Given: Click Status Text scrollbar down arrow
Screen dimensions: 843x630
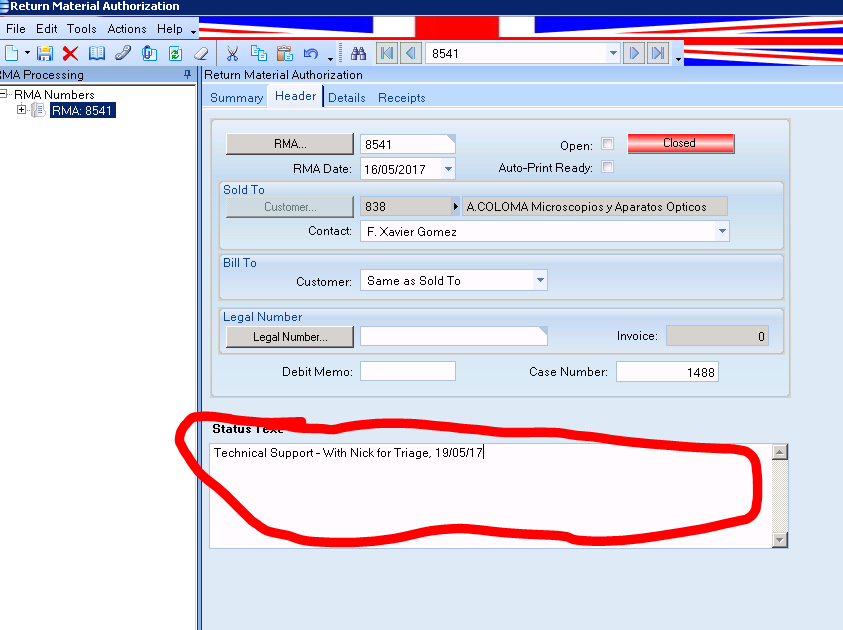Looking at the screenshot, I should click(780, 540).
